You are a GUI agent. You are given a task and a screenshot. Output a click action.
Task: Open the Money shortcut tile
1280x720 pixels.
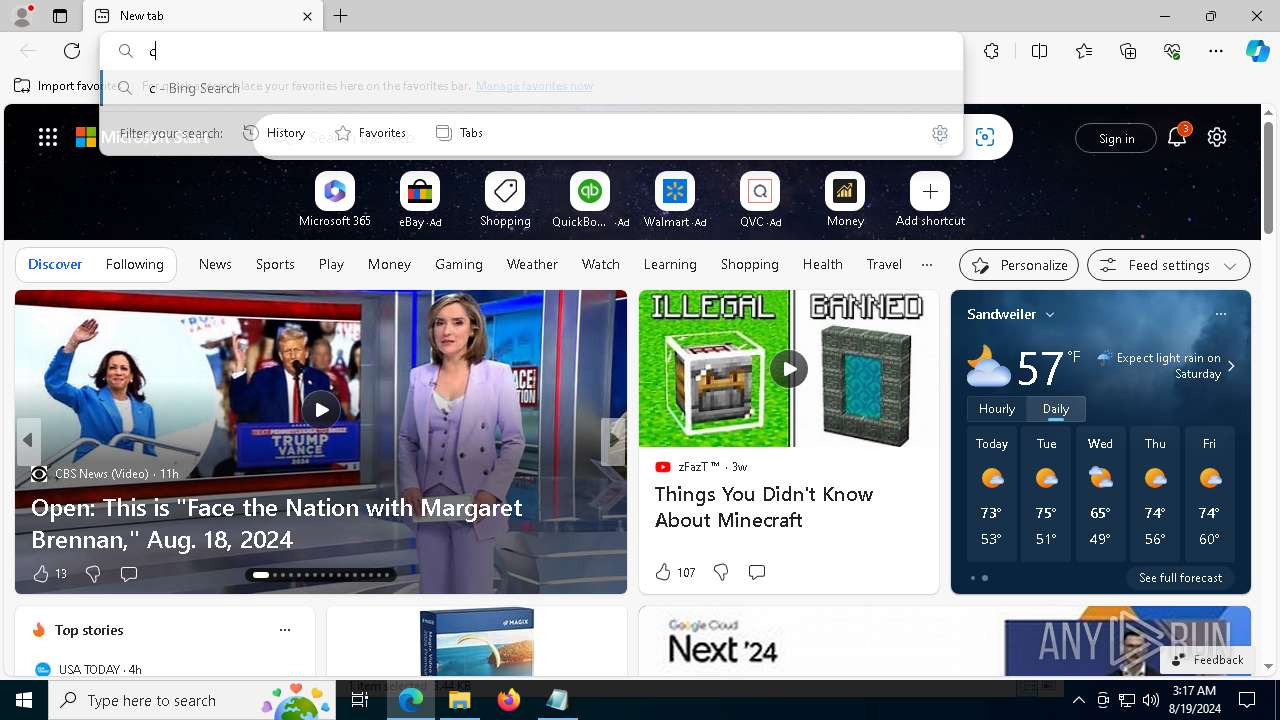point(845,199)
